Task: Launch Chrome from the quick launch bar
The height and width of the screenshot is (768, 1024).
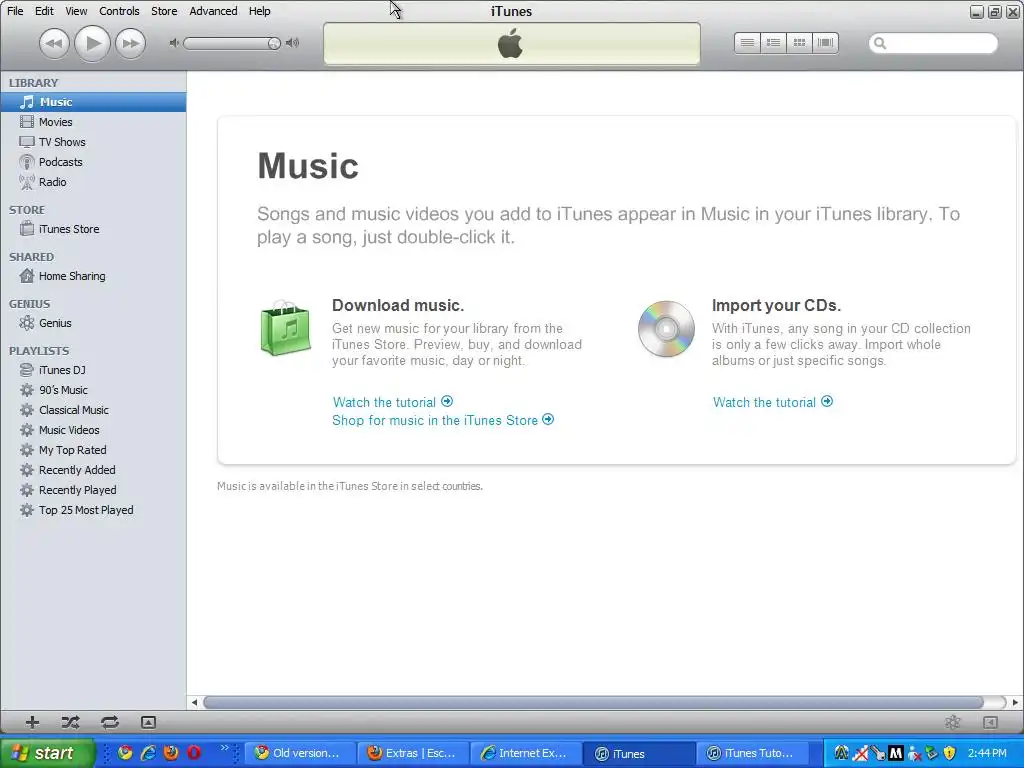Action: tap(125, 753)
